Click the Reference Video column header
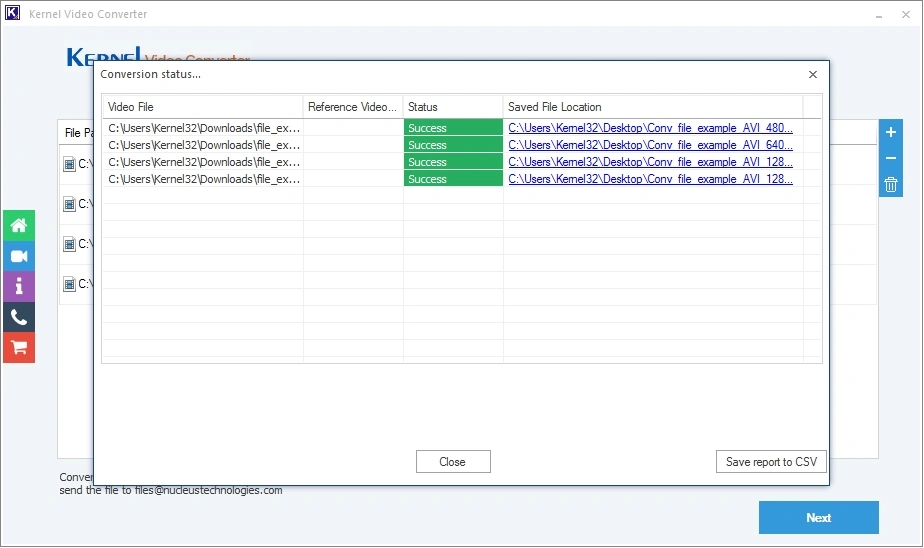This screenshot has height=548, width=924. tap(353, 107)
